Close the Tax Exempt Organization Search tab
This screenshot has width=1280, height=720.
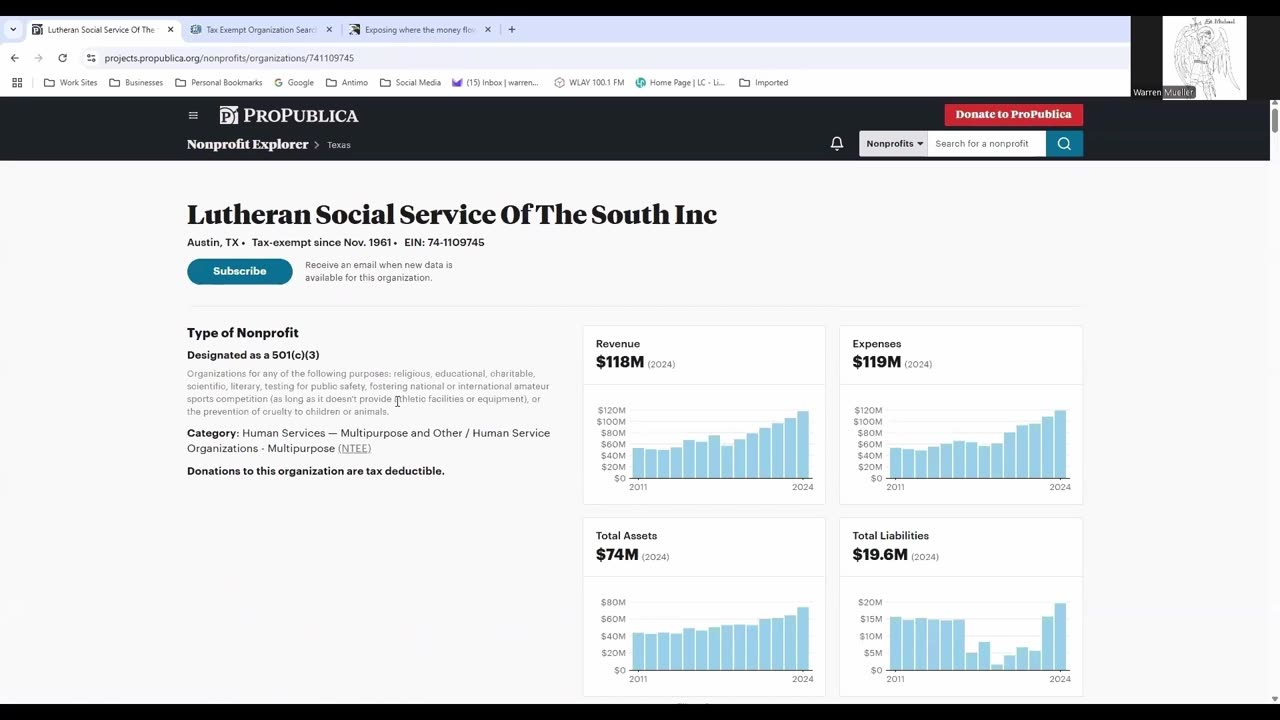(x=329, y=30)
